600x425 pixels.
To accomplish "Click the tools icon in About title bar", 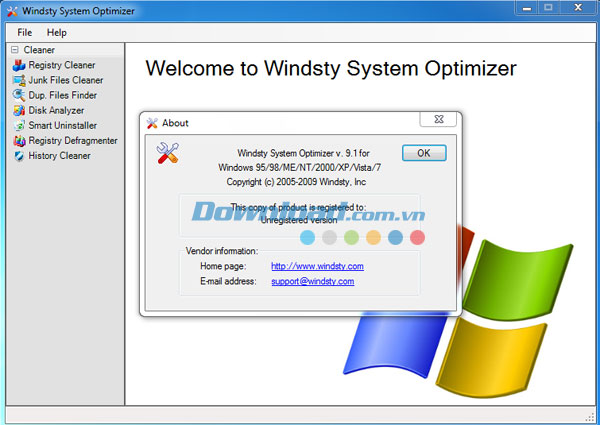I will [x=152, y=123].
